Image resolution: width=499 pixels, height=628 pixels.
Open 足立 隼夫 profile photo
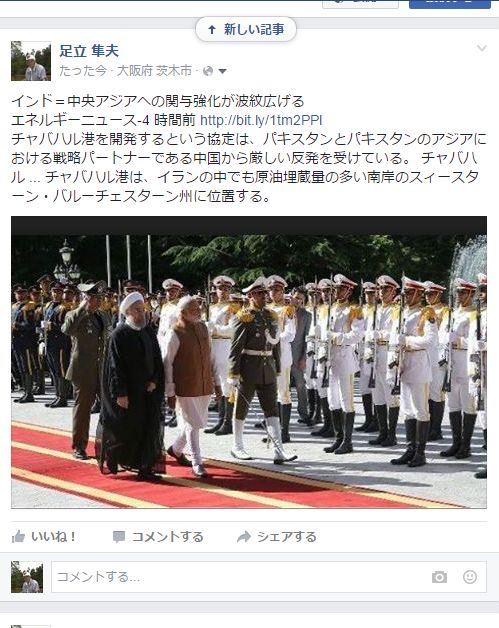pos(31,61)
